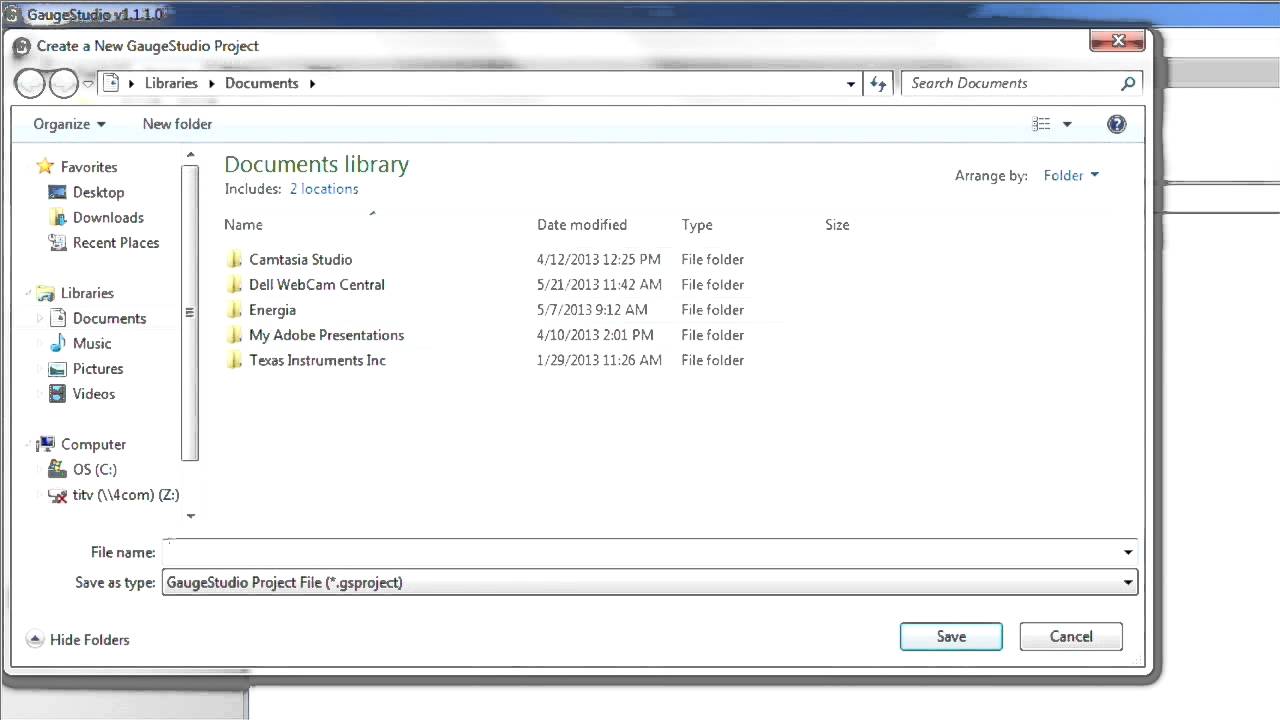The width and height of the screenshot is (1280, 720).
Task: Click the Cancel button
Action: pos(1071,636)
